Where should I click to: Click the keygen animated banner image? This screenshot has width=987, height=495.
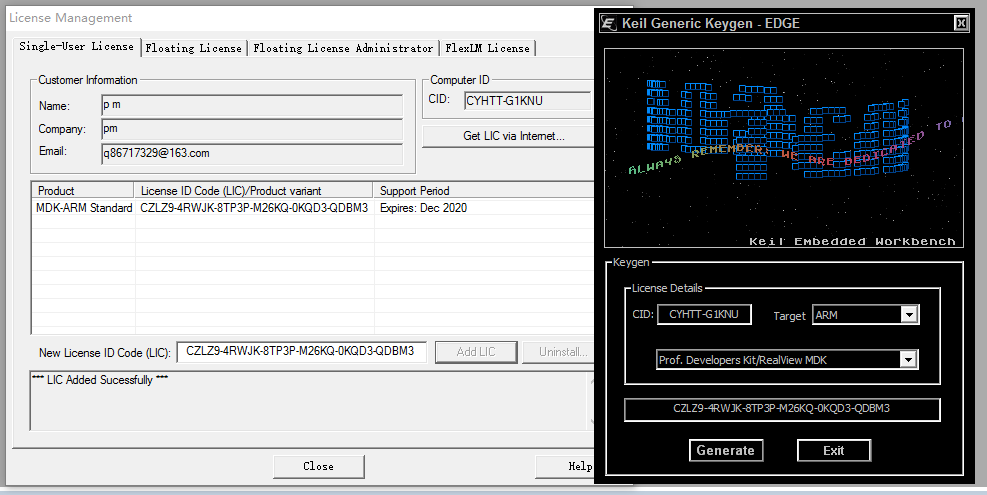784,148
